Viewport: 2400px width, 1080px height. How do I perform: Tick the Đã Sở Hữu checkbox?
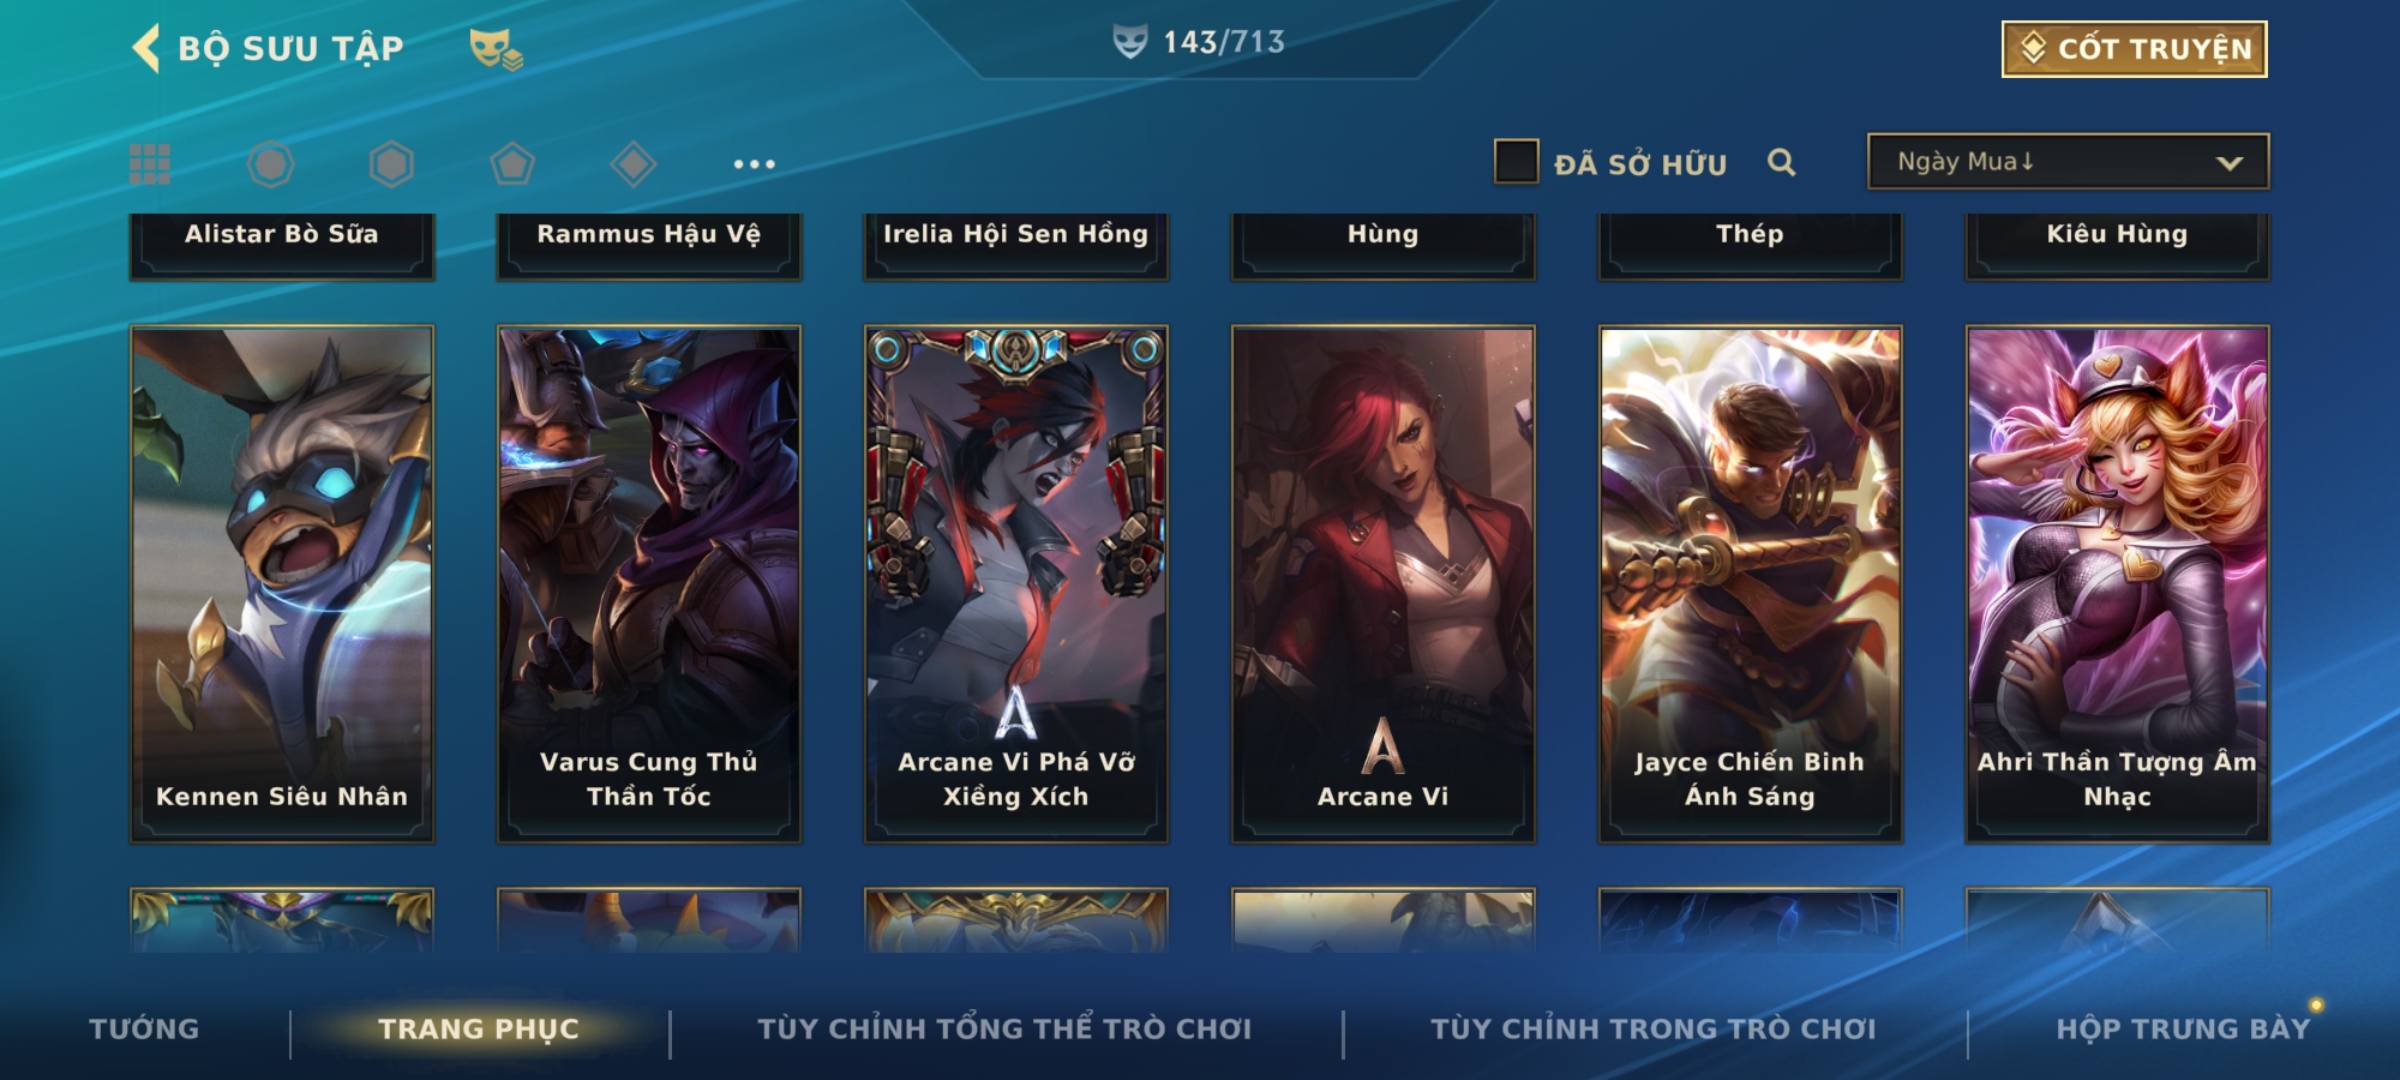(1516, 161)
